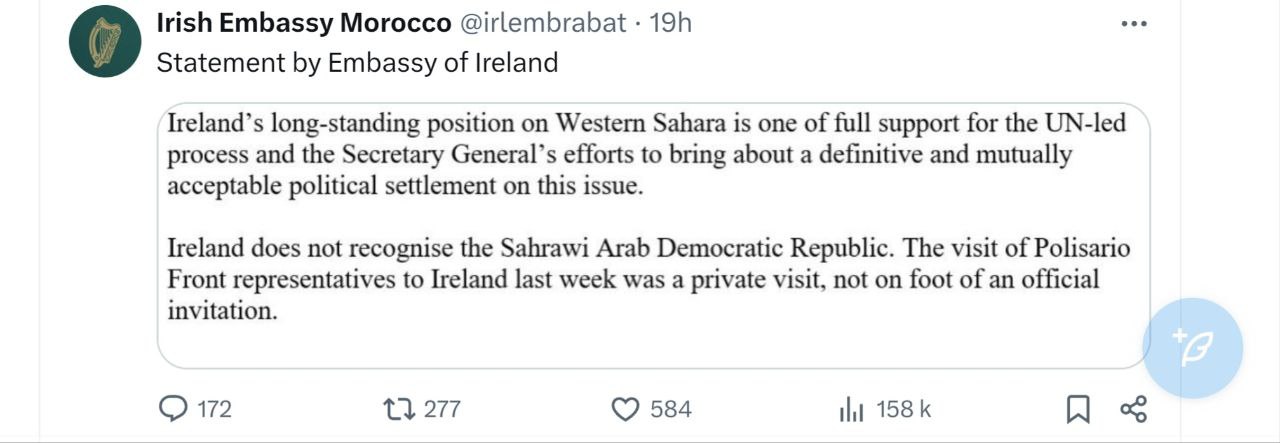Screen dimensions: 1280x443
Task: Click the @irlembrabat handle
Action: [544, 22]
